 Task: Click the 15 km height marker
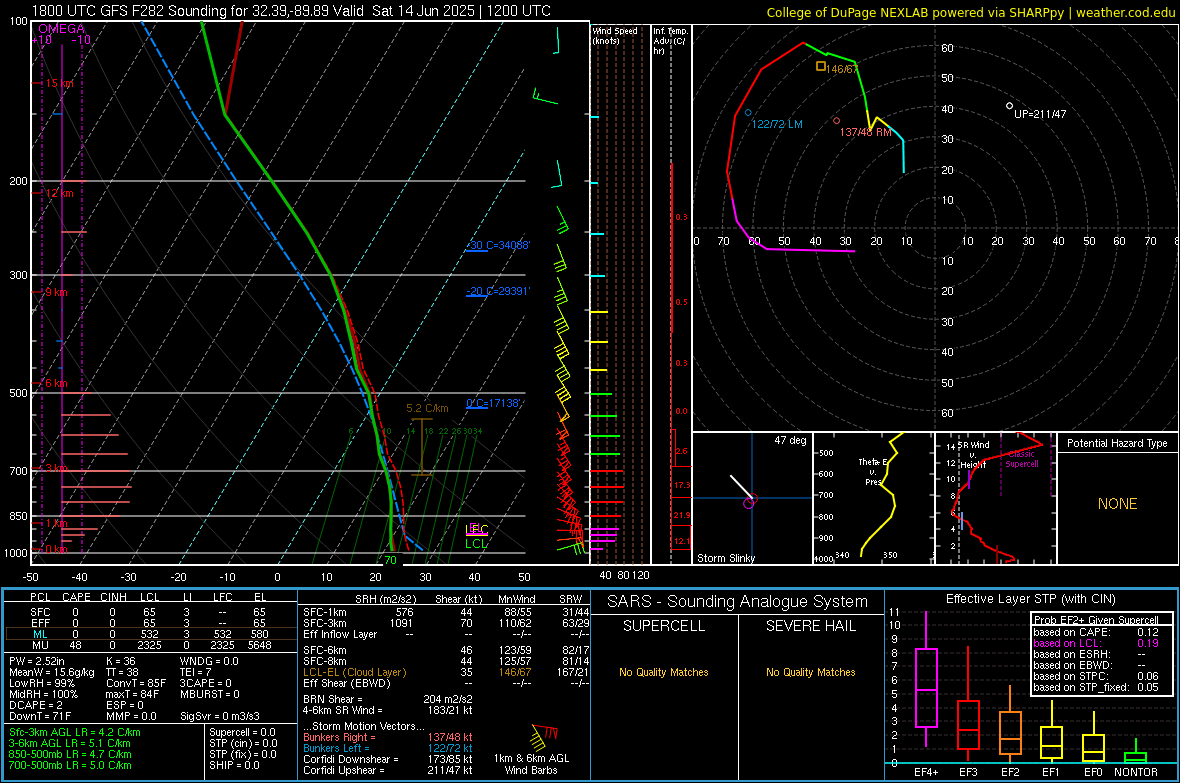(59, 84)
